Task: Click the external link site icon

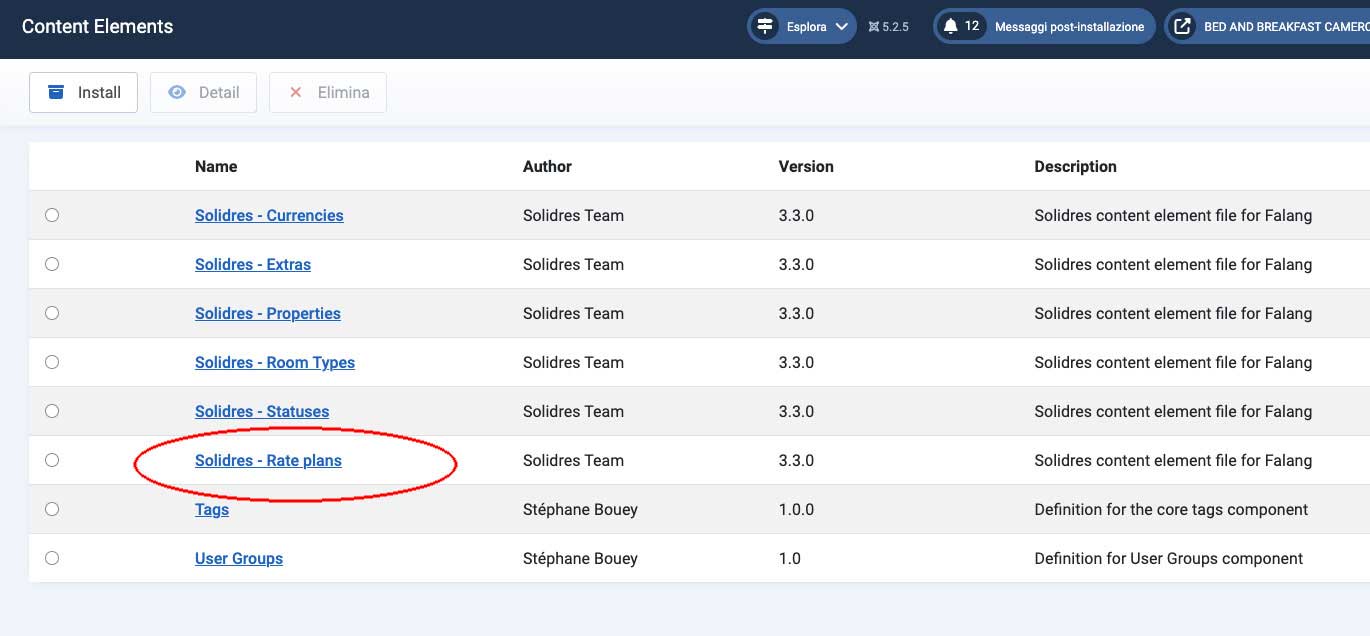Action: click(1182, 27)
